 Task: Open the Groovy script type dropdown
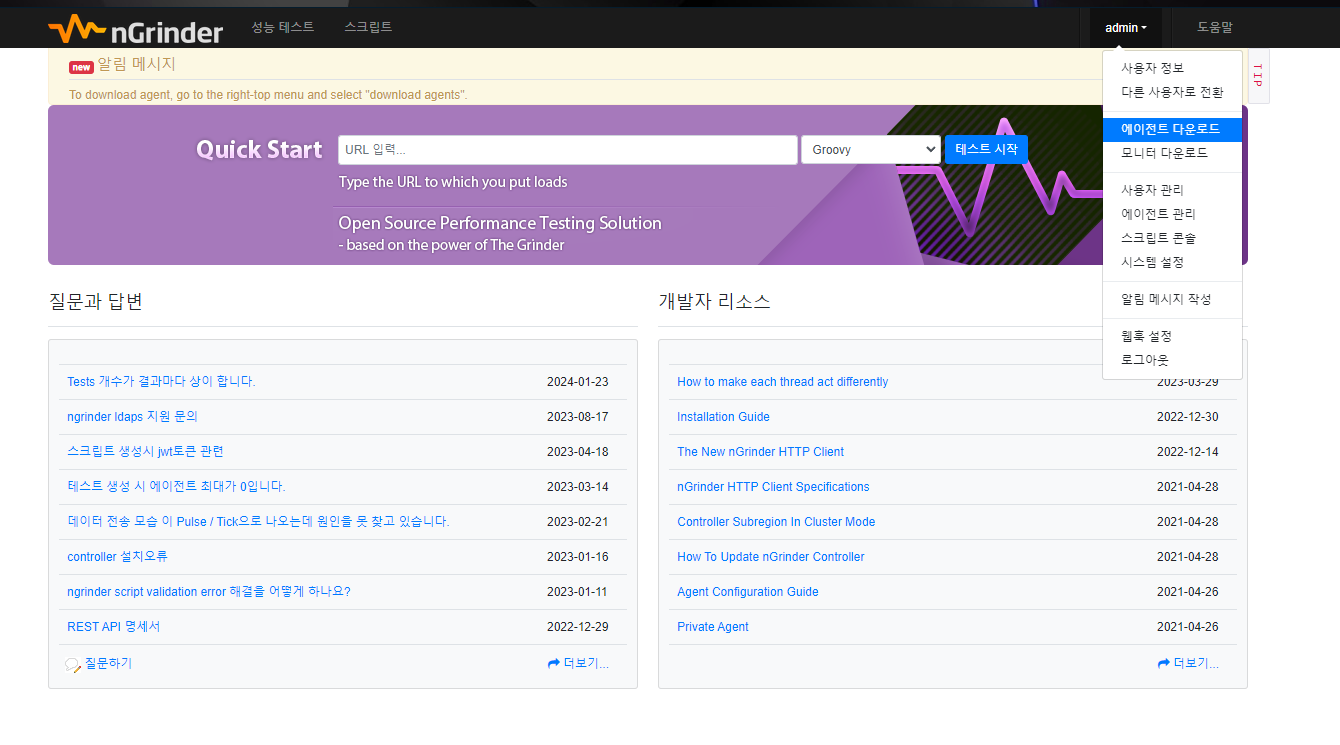click(871, 150)
